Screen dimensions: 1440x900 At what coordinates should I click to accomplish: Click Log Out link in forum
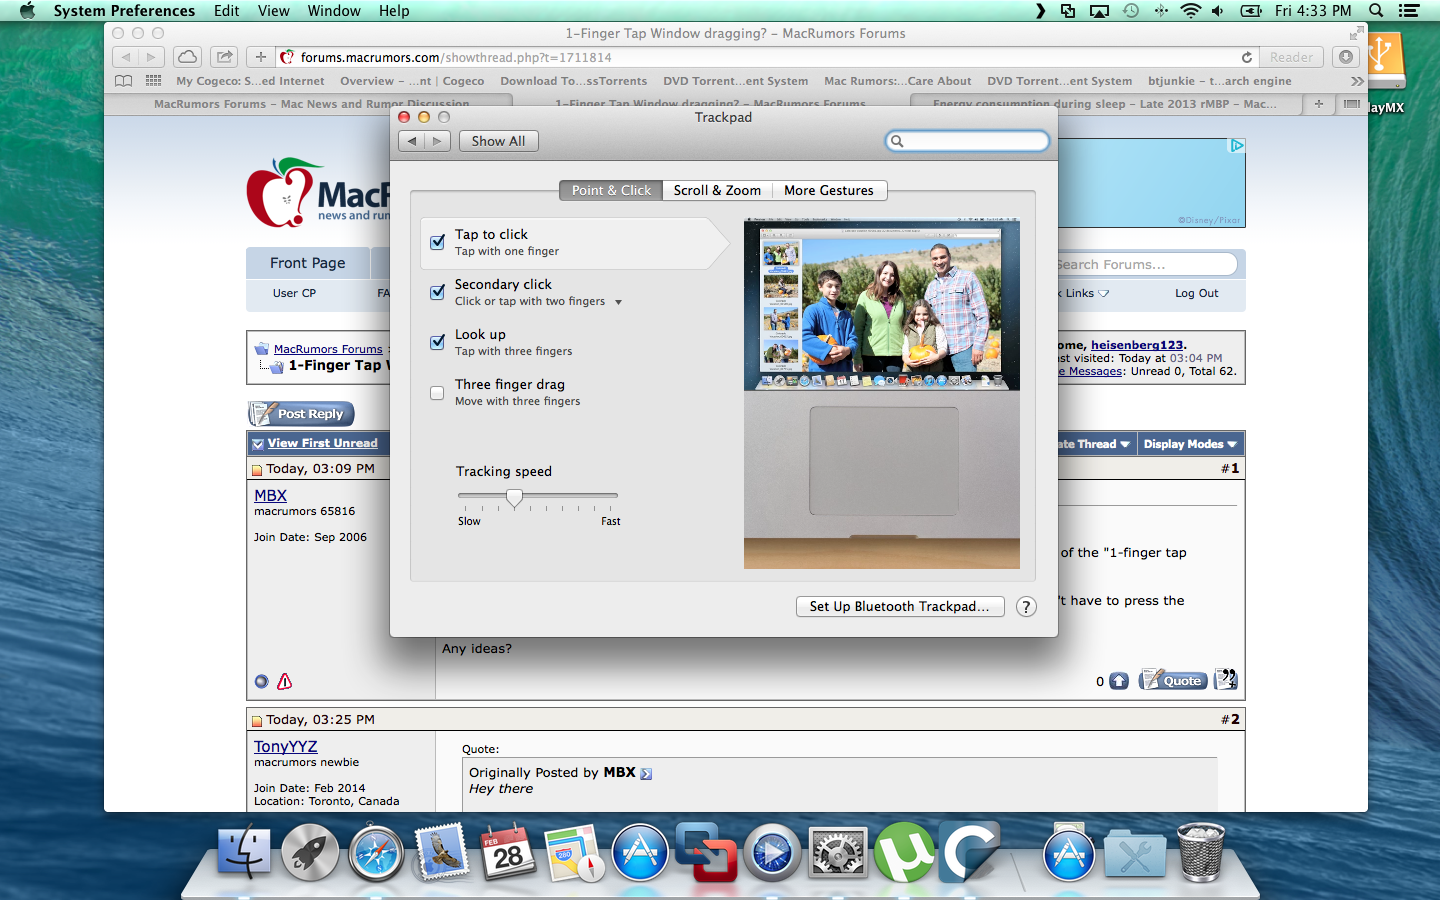click(x=1196, y=293)
